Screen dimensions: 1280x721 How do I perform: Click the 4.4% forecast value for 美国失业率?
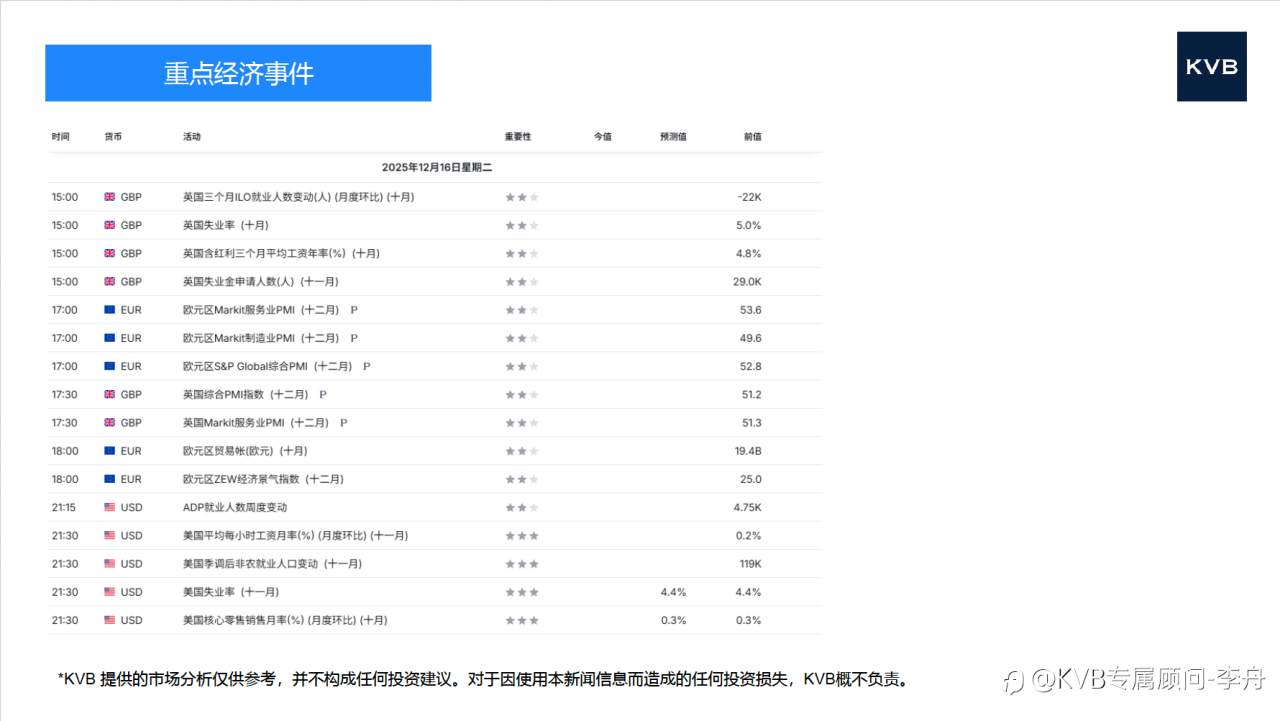[675, 592]
